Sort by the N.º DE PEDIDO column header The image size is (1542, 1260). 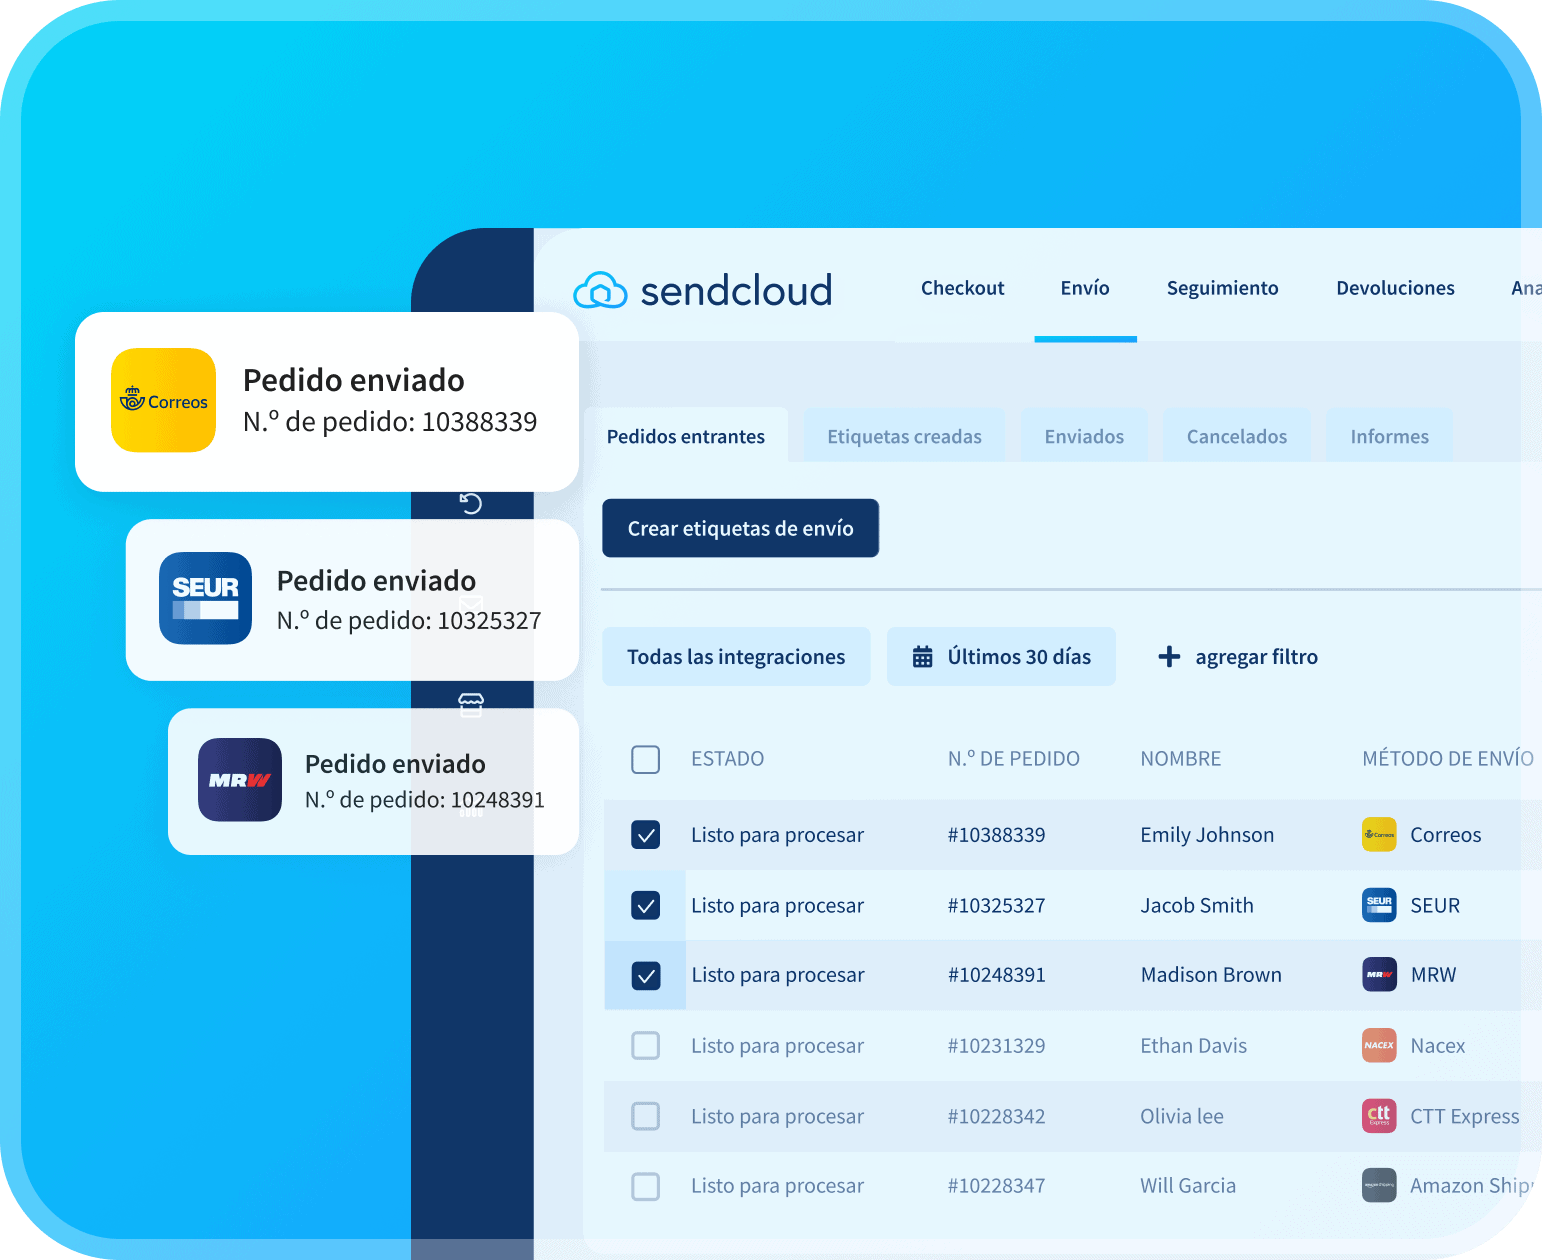pos(1013,759)
